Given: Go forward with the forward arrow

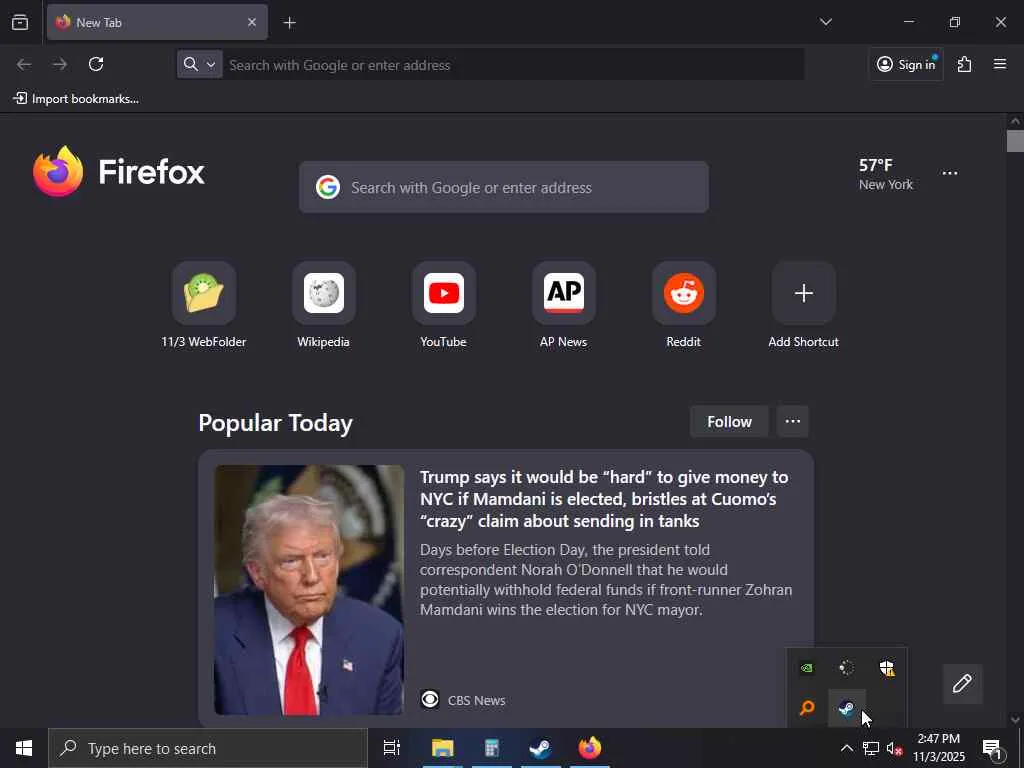Looking at the screenshot, I should [60, 64].
